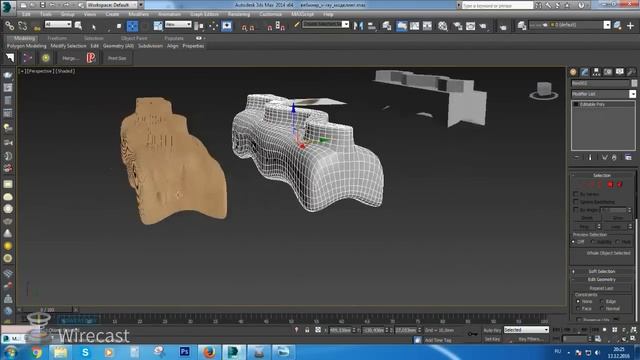Open the Tools menu

pos(46,14)
